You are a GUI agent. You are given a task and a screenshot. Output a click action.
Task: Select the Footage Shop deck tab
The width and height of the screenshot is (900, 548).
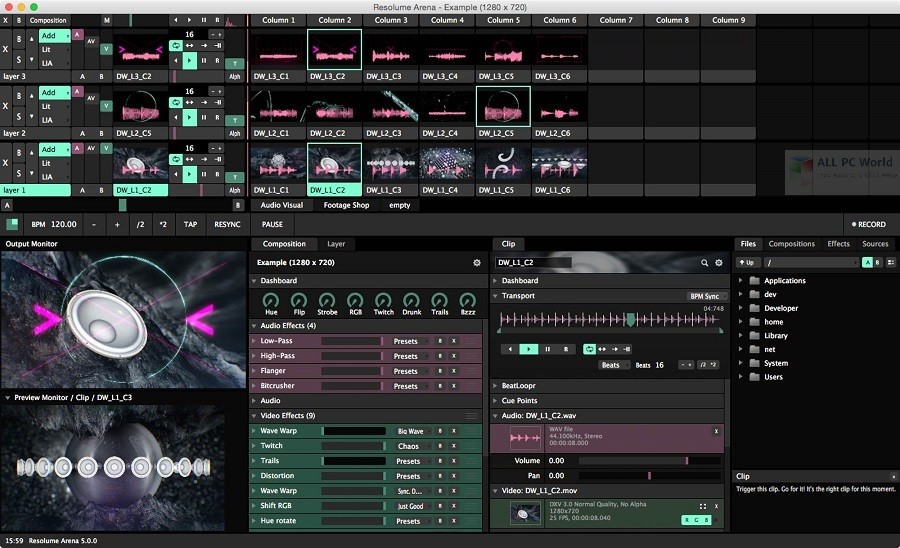346,205
